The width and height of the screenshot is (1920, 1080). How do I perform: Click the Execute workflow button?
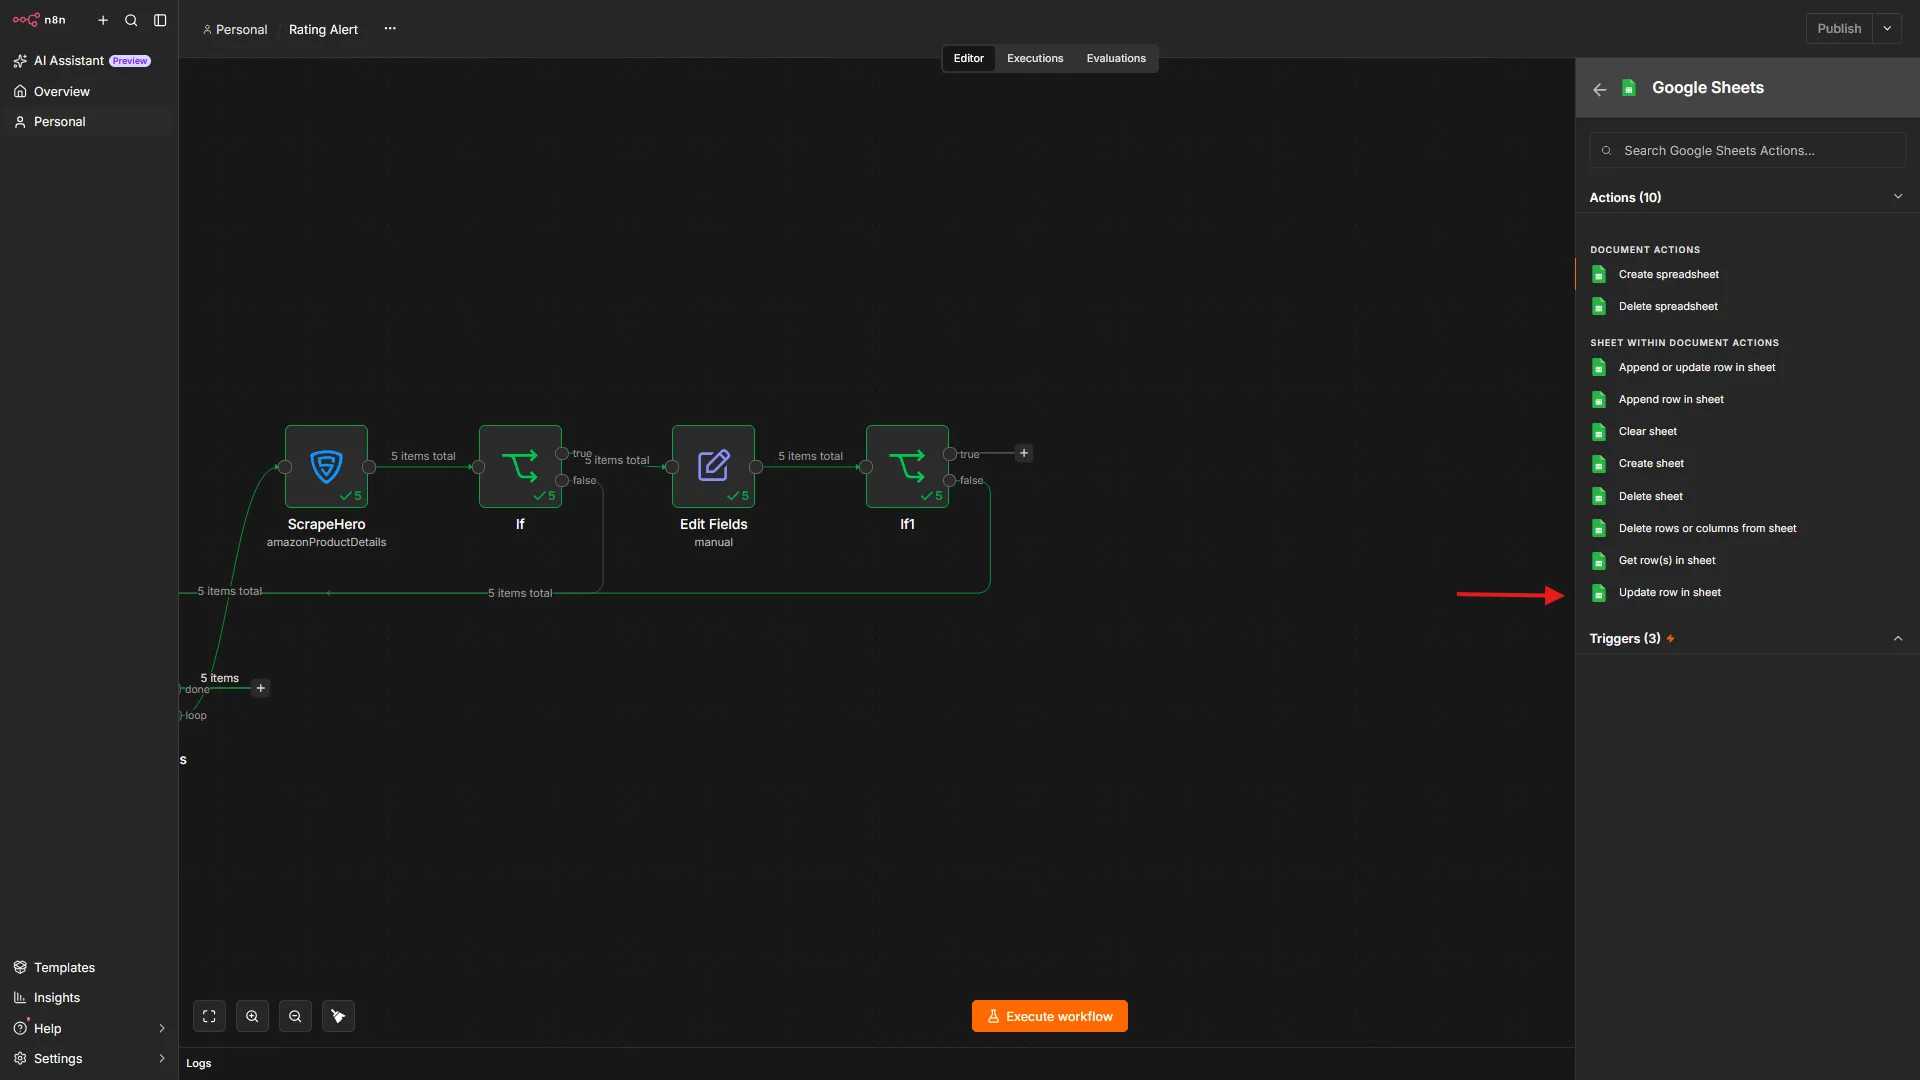1049,1016
